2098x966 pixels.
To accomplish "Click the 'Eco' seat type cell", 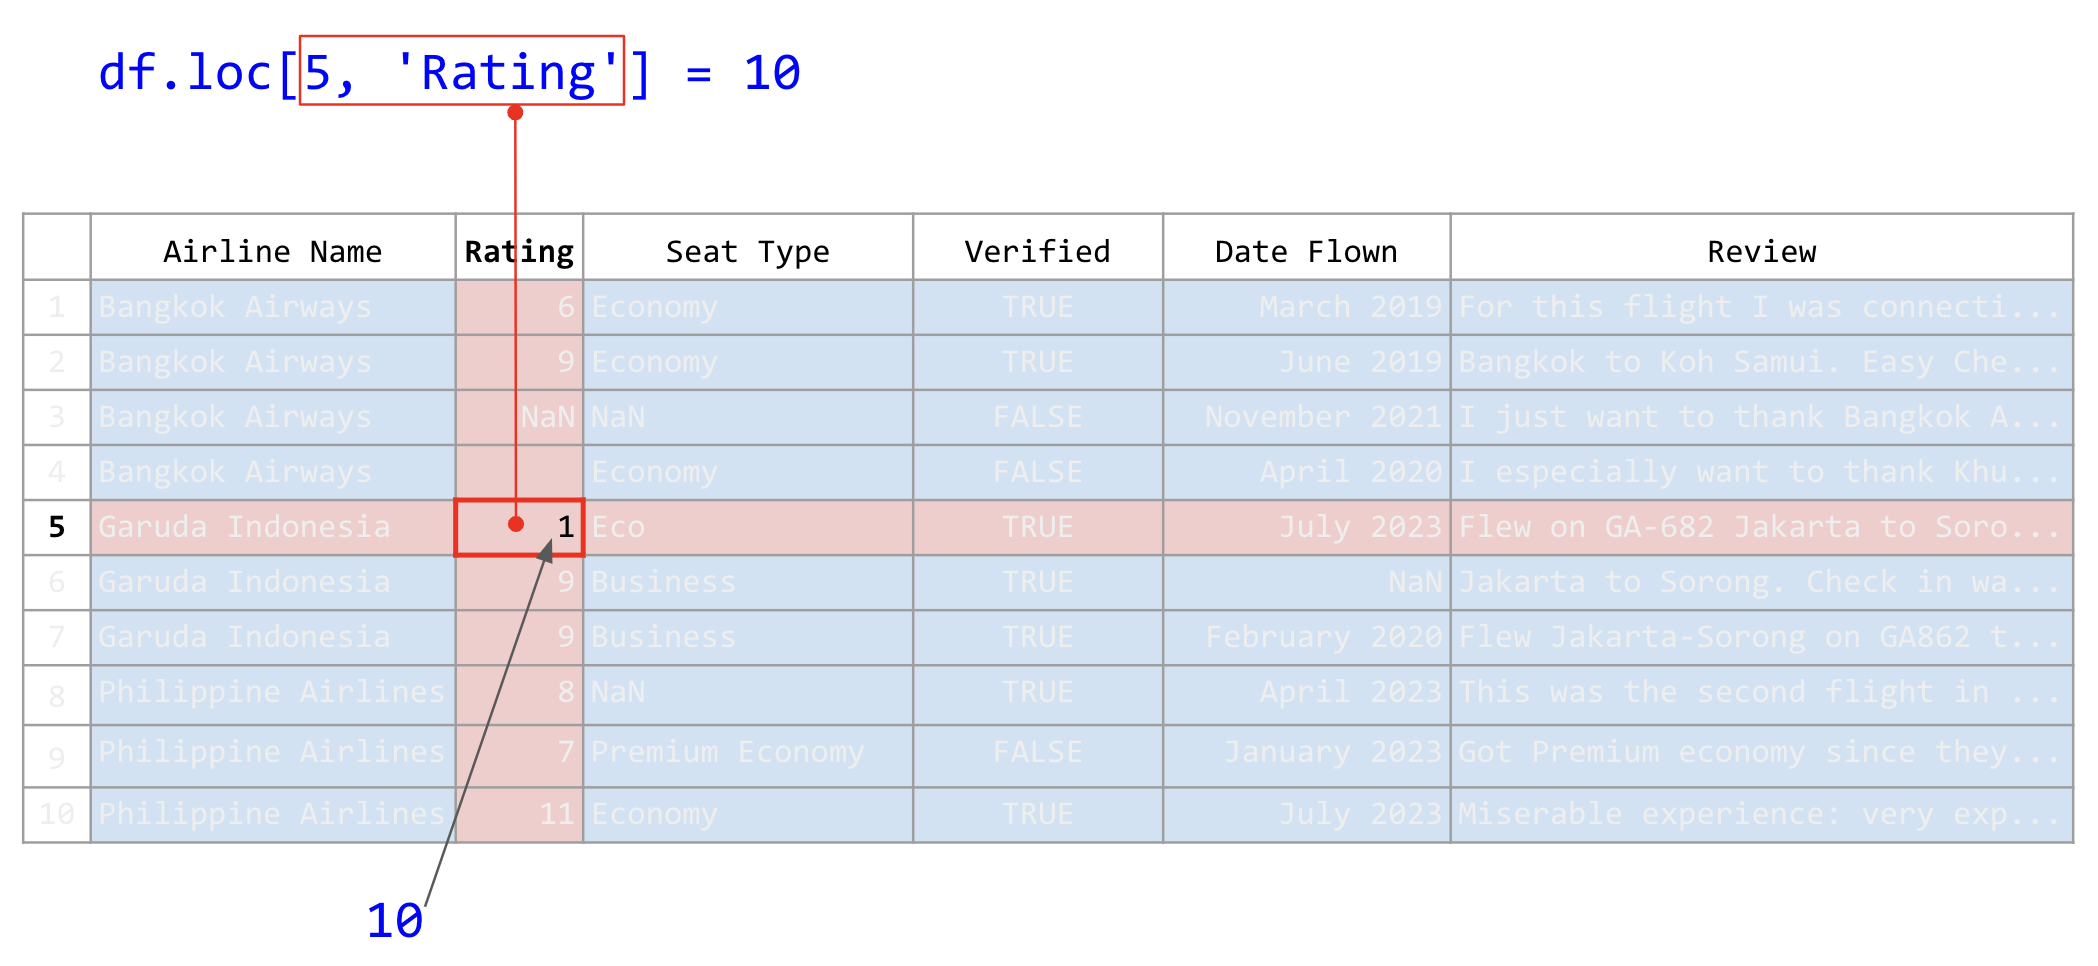I will coord(748,527).
